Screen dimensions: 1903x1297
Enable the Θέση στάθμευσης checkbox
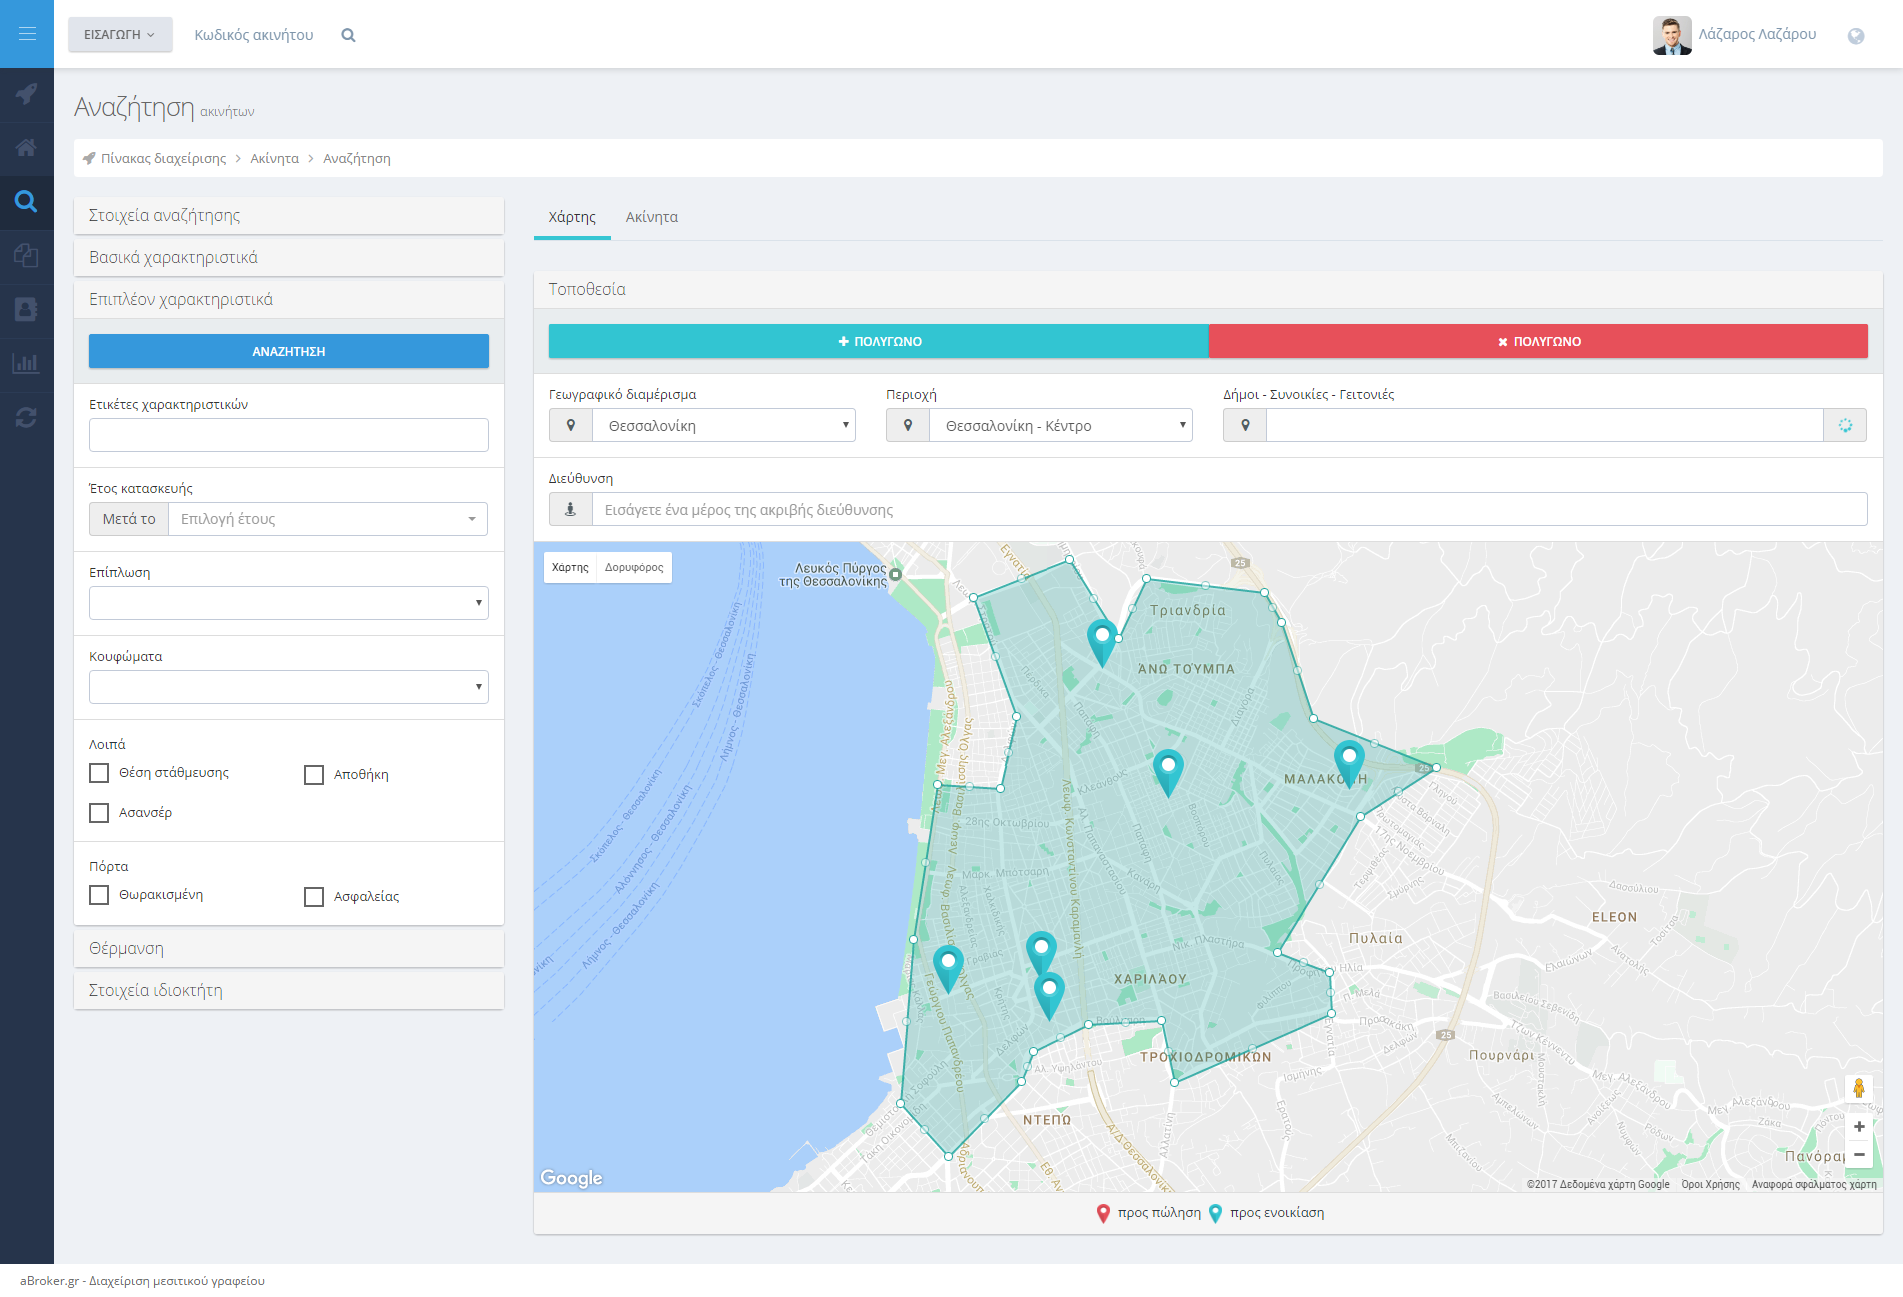(99, 773)
